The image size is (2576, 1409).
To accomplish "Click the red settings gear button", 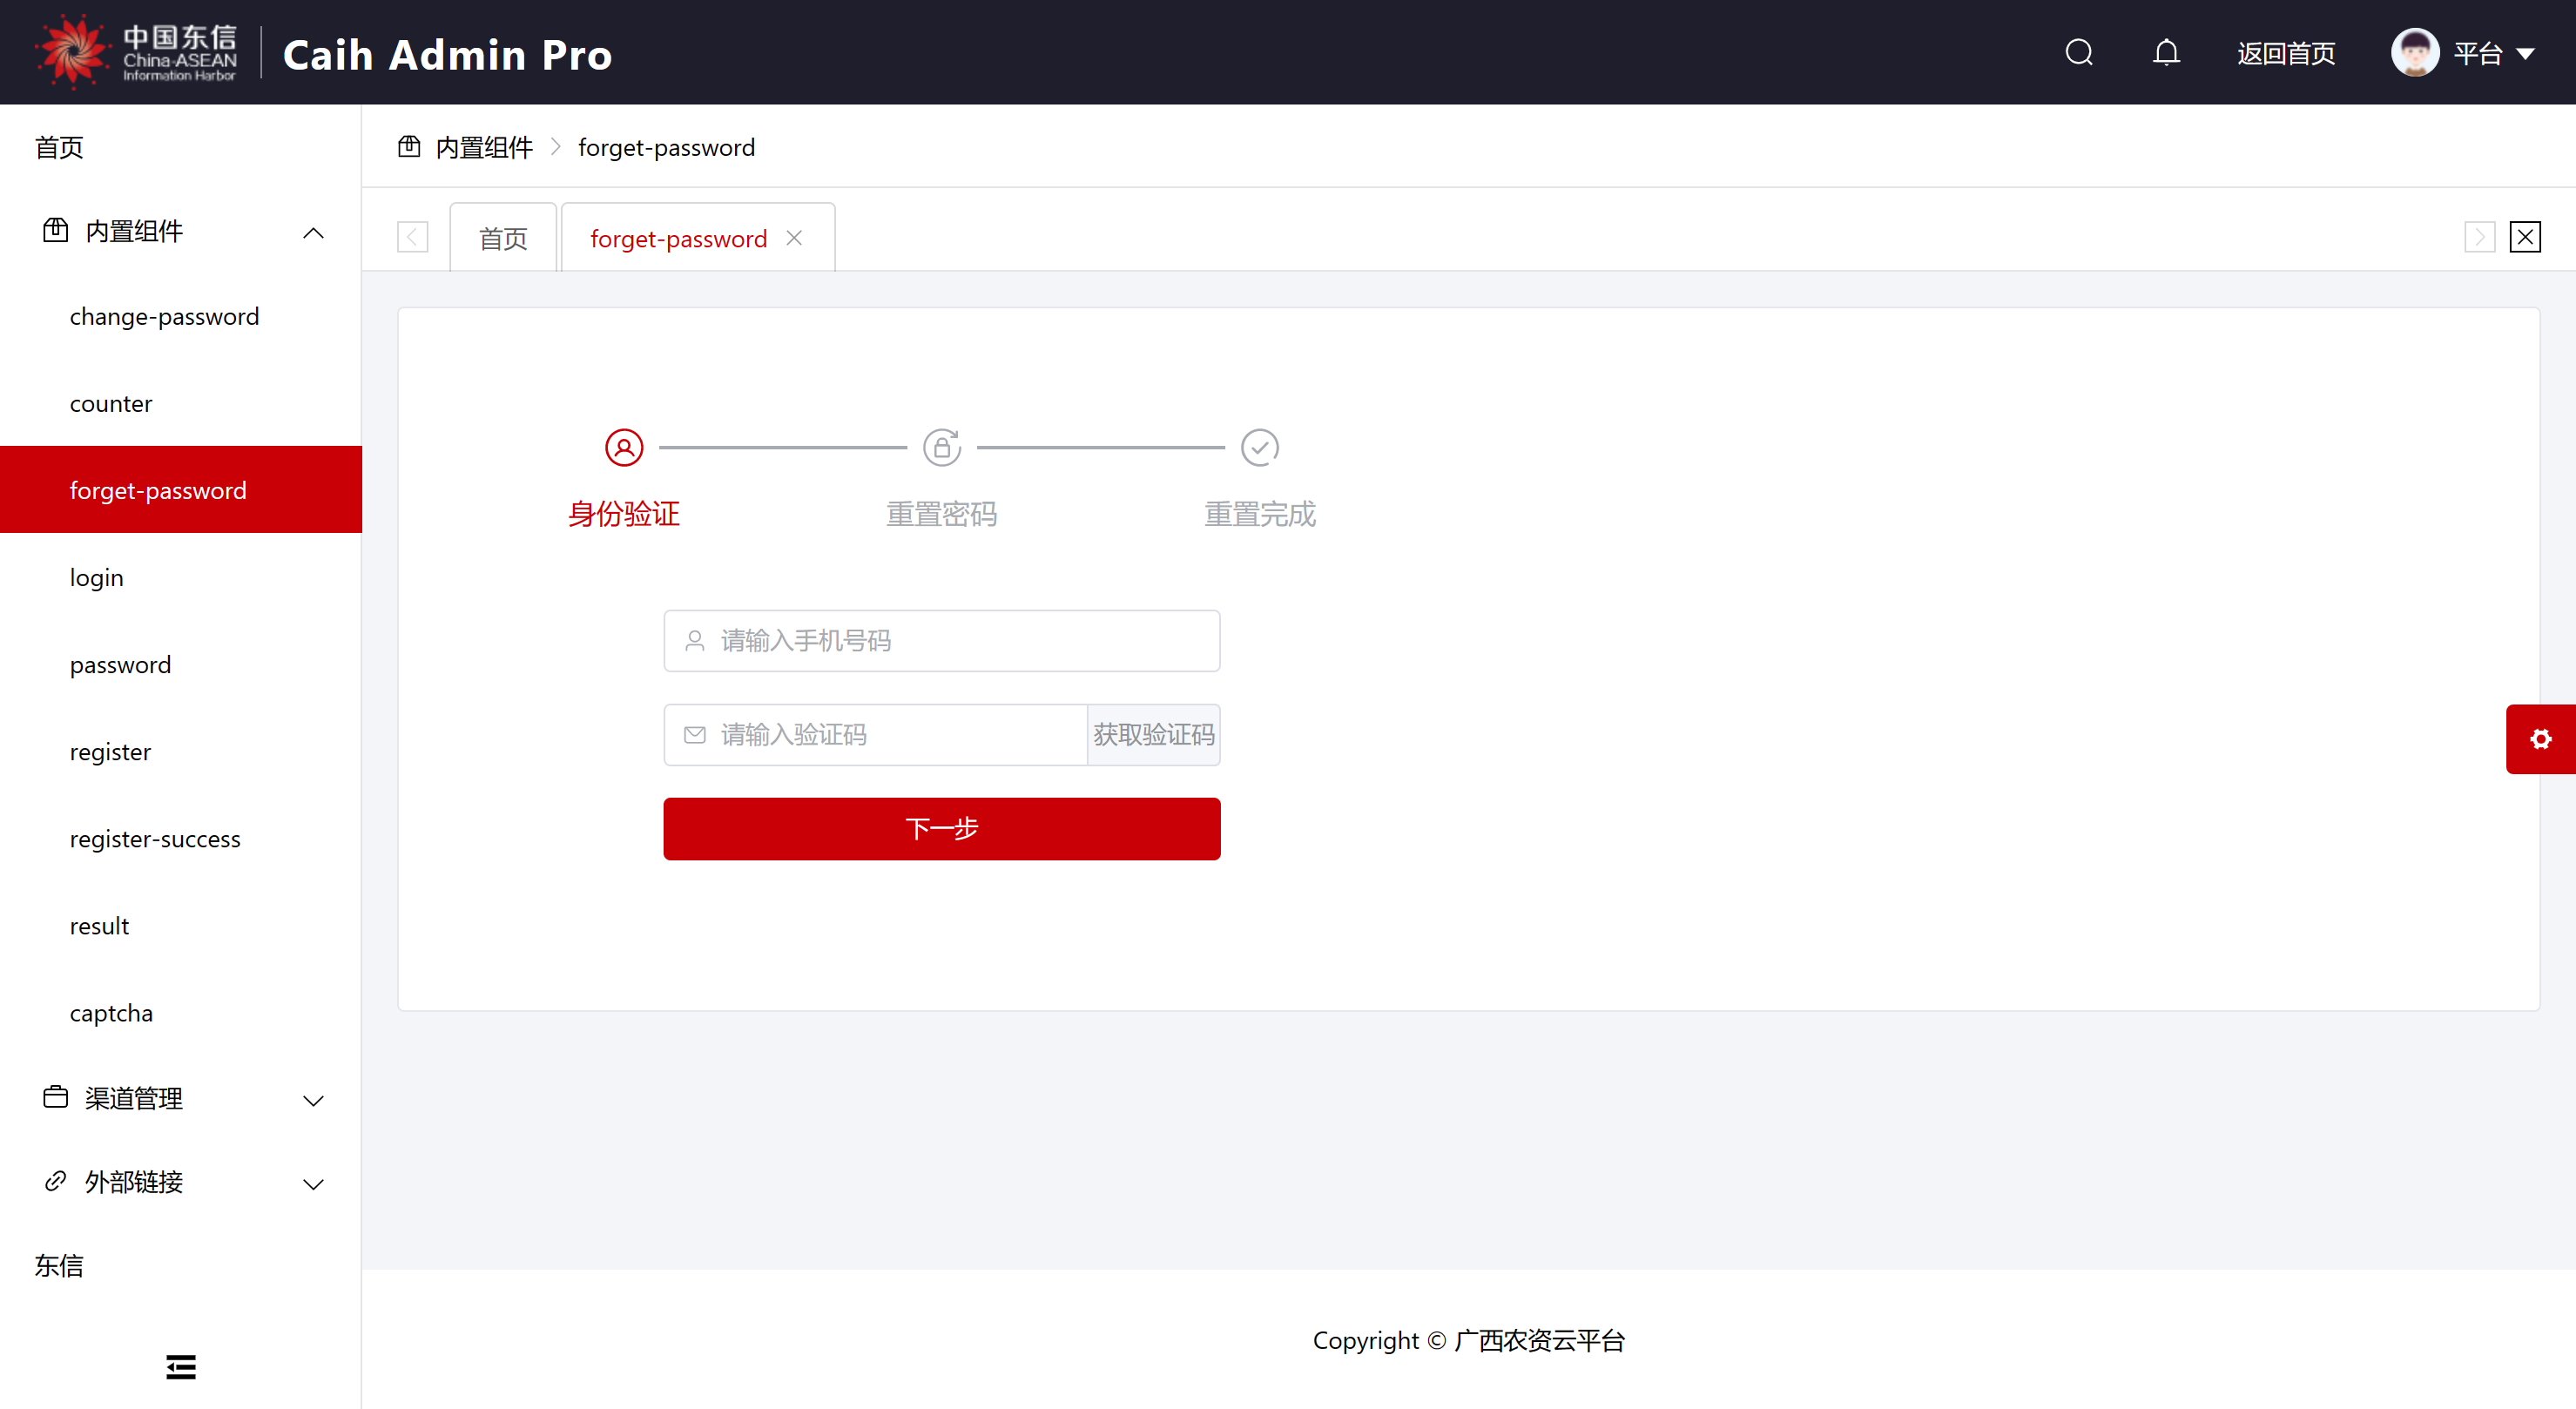I will (x=2540, y=739).
